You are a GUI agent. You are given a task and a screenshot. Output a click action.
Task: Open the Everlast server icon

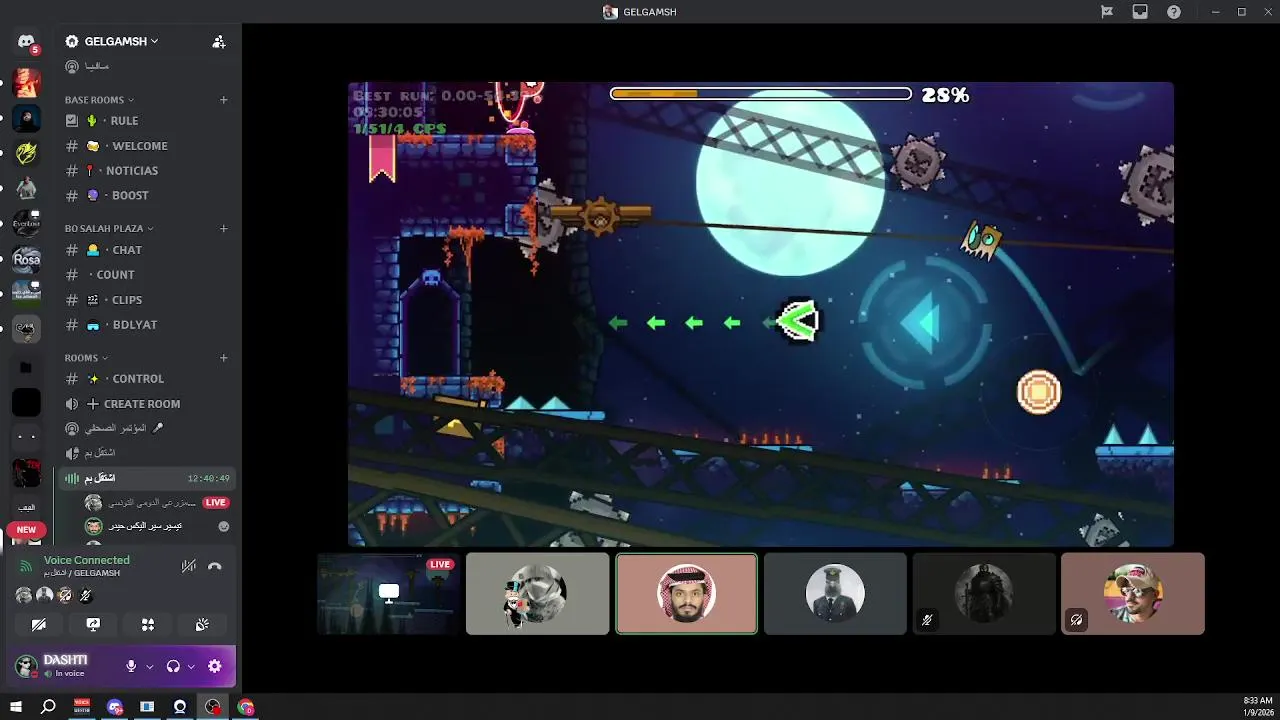[x=26, y=222]
